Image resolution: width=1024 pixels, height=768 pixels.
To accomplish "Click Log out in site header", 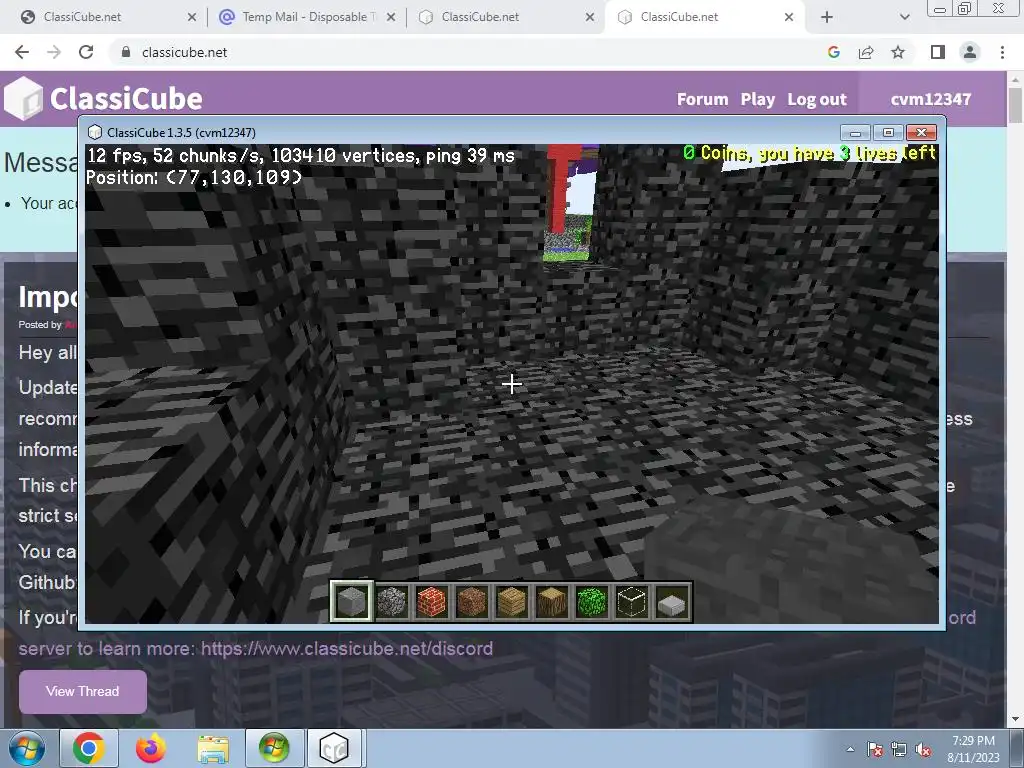I will click(x=817, y=99).
